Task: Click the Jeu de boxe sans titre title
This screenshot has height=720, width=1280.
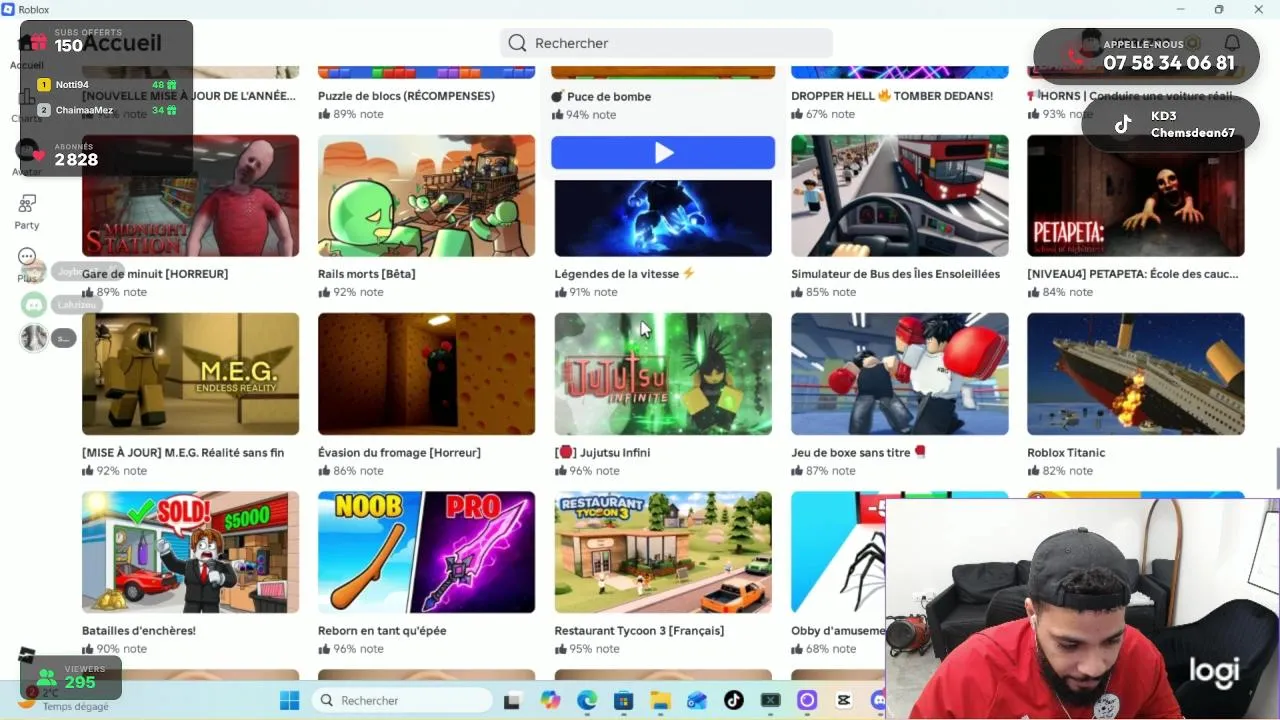Action: 859,452
